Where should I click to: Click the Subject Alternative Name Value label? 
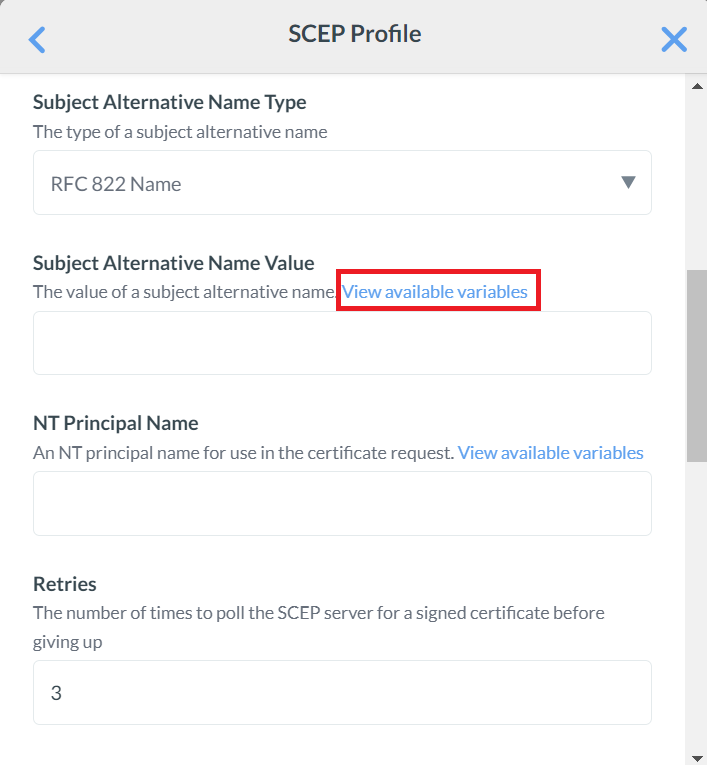click(173, 263)
